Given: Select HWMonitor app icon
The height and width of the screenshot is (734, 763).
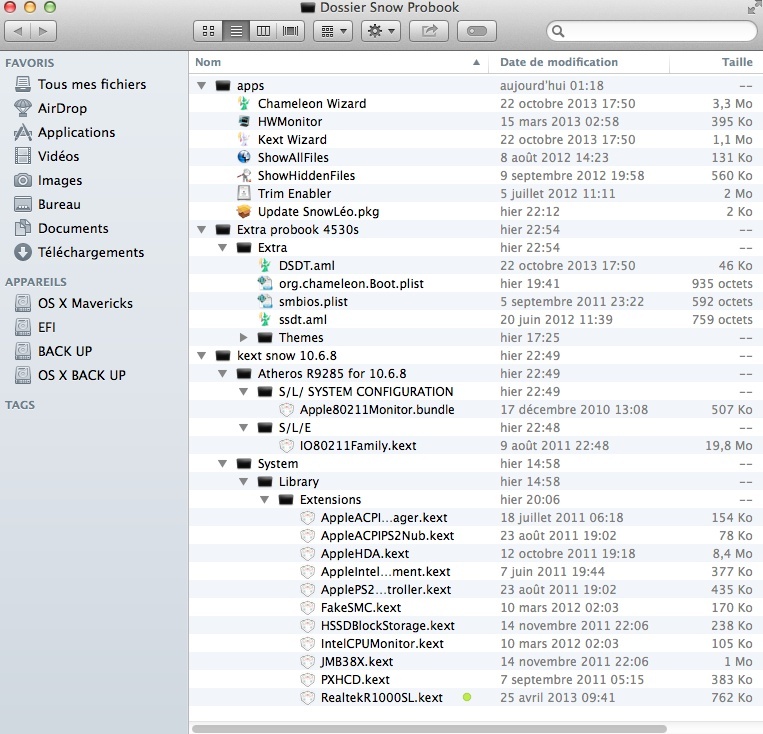Looking at the screenshot, I should [x=244, y=122].
